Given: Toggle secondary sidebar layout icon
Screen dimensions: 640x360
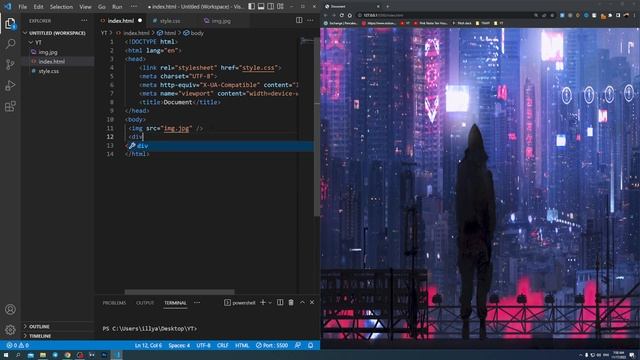Looking at the screenshot, I should click(x=271, y=7).
